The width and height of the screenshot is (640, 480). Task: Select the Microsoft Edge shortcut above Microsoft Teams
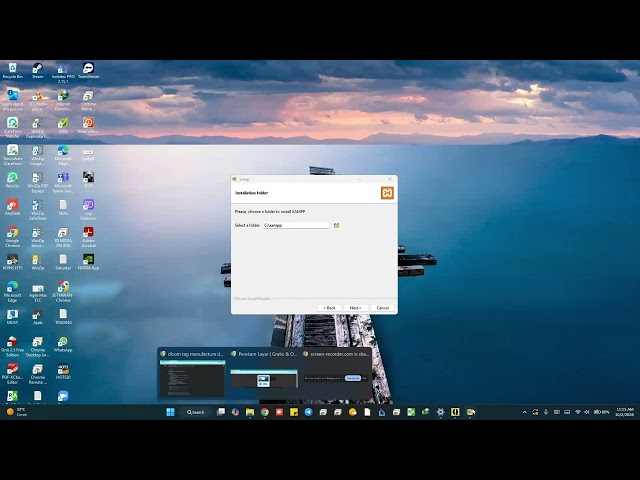click(x=63, y=155)
